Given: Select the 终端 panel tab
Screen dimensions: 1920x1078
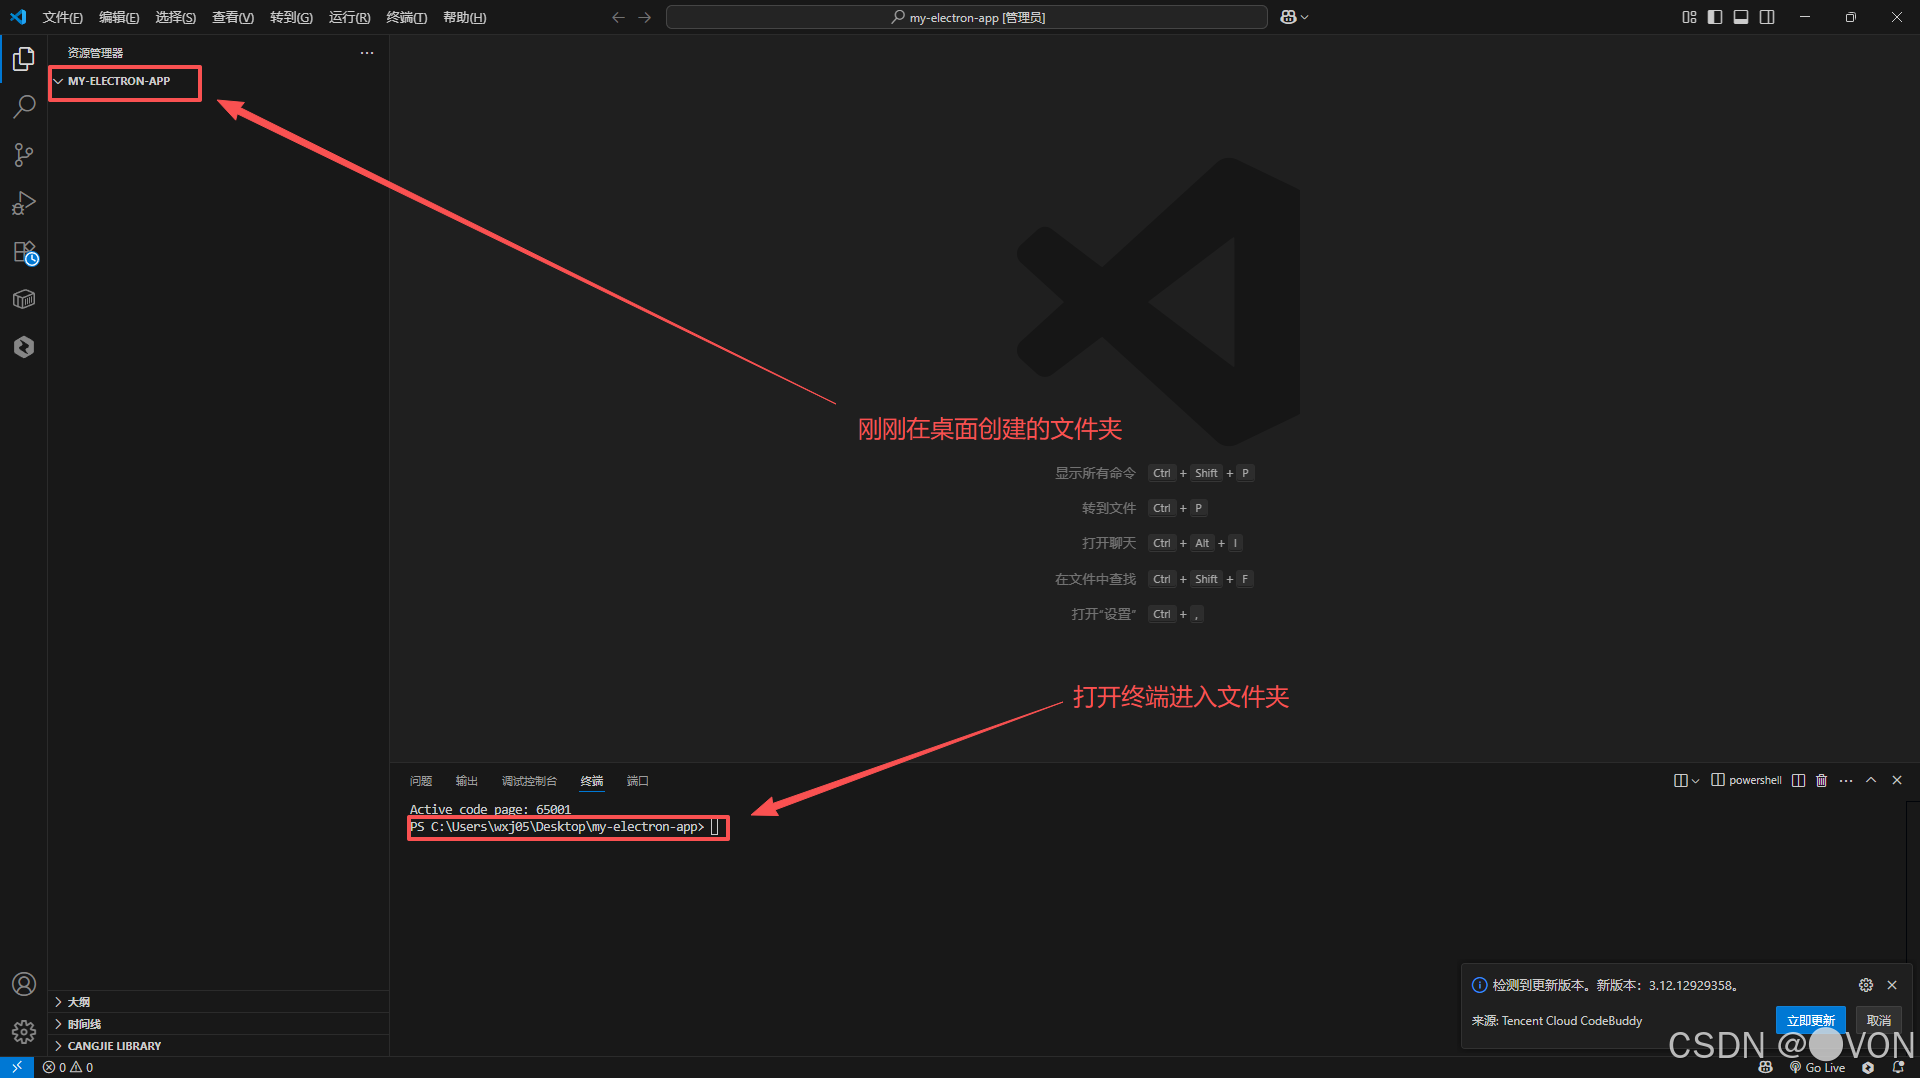Looking at the screenshot, I should [592, 781].
